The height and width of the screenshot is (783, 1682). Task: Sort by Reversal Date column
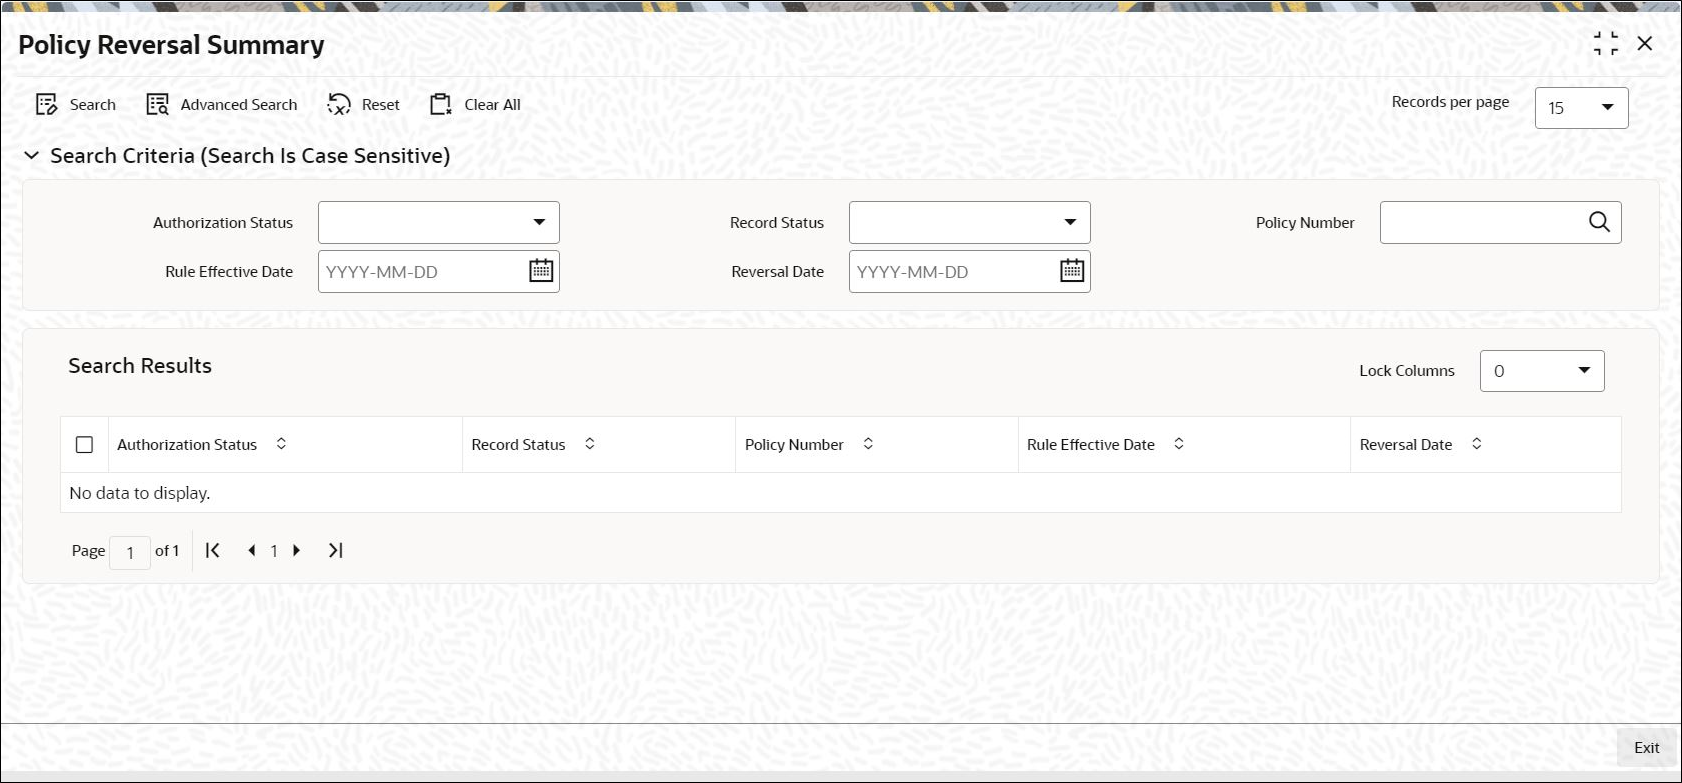click(1476, 444)
